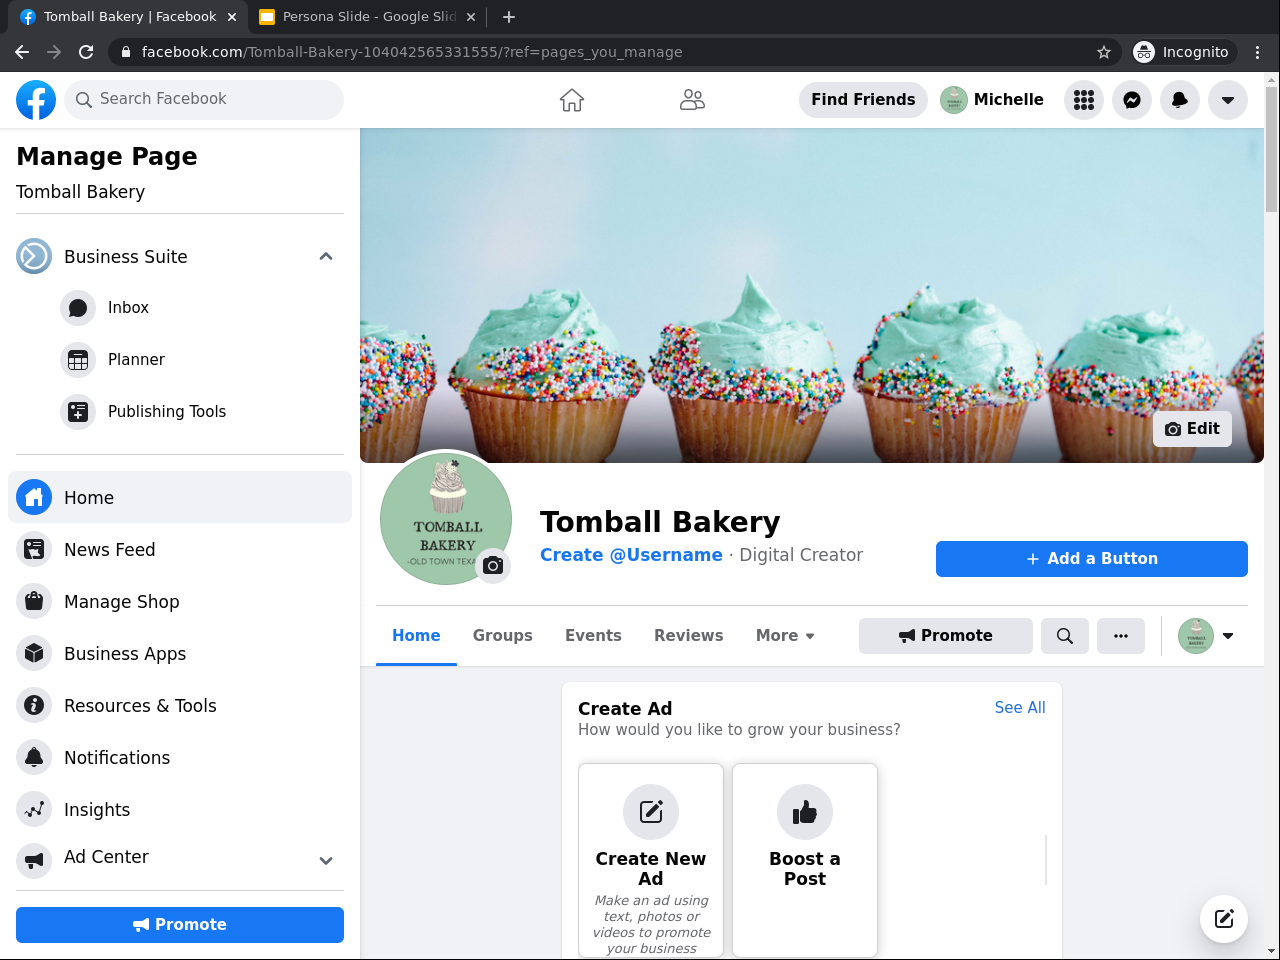The height and width of the screenshot is (960, 1280).
Task: Change profile picture via camera icon
Action: (493, 566)
